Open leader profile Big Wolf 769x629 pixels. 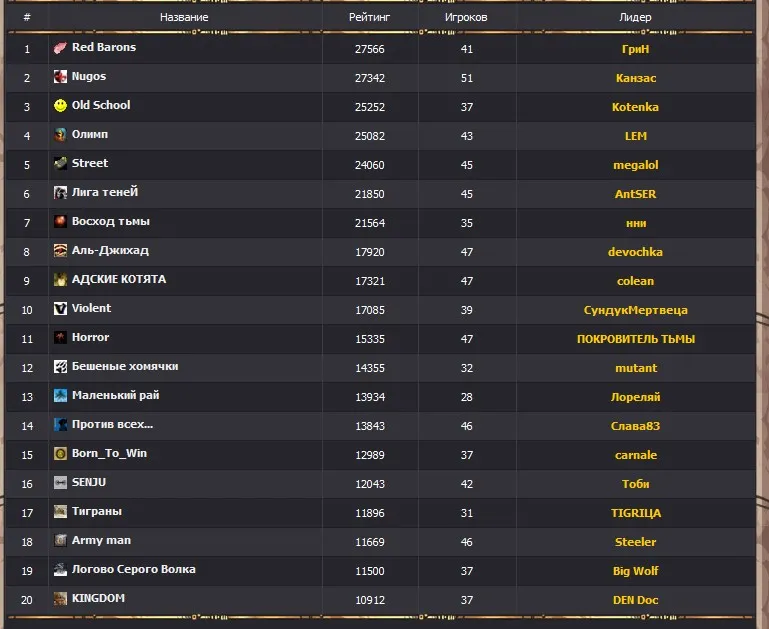point(635,571)
